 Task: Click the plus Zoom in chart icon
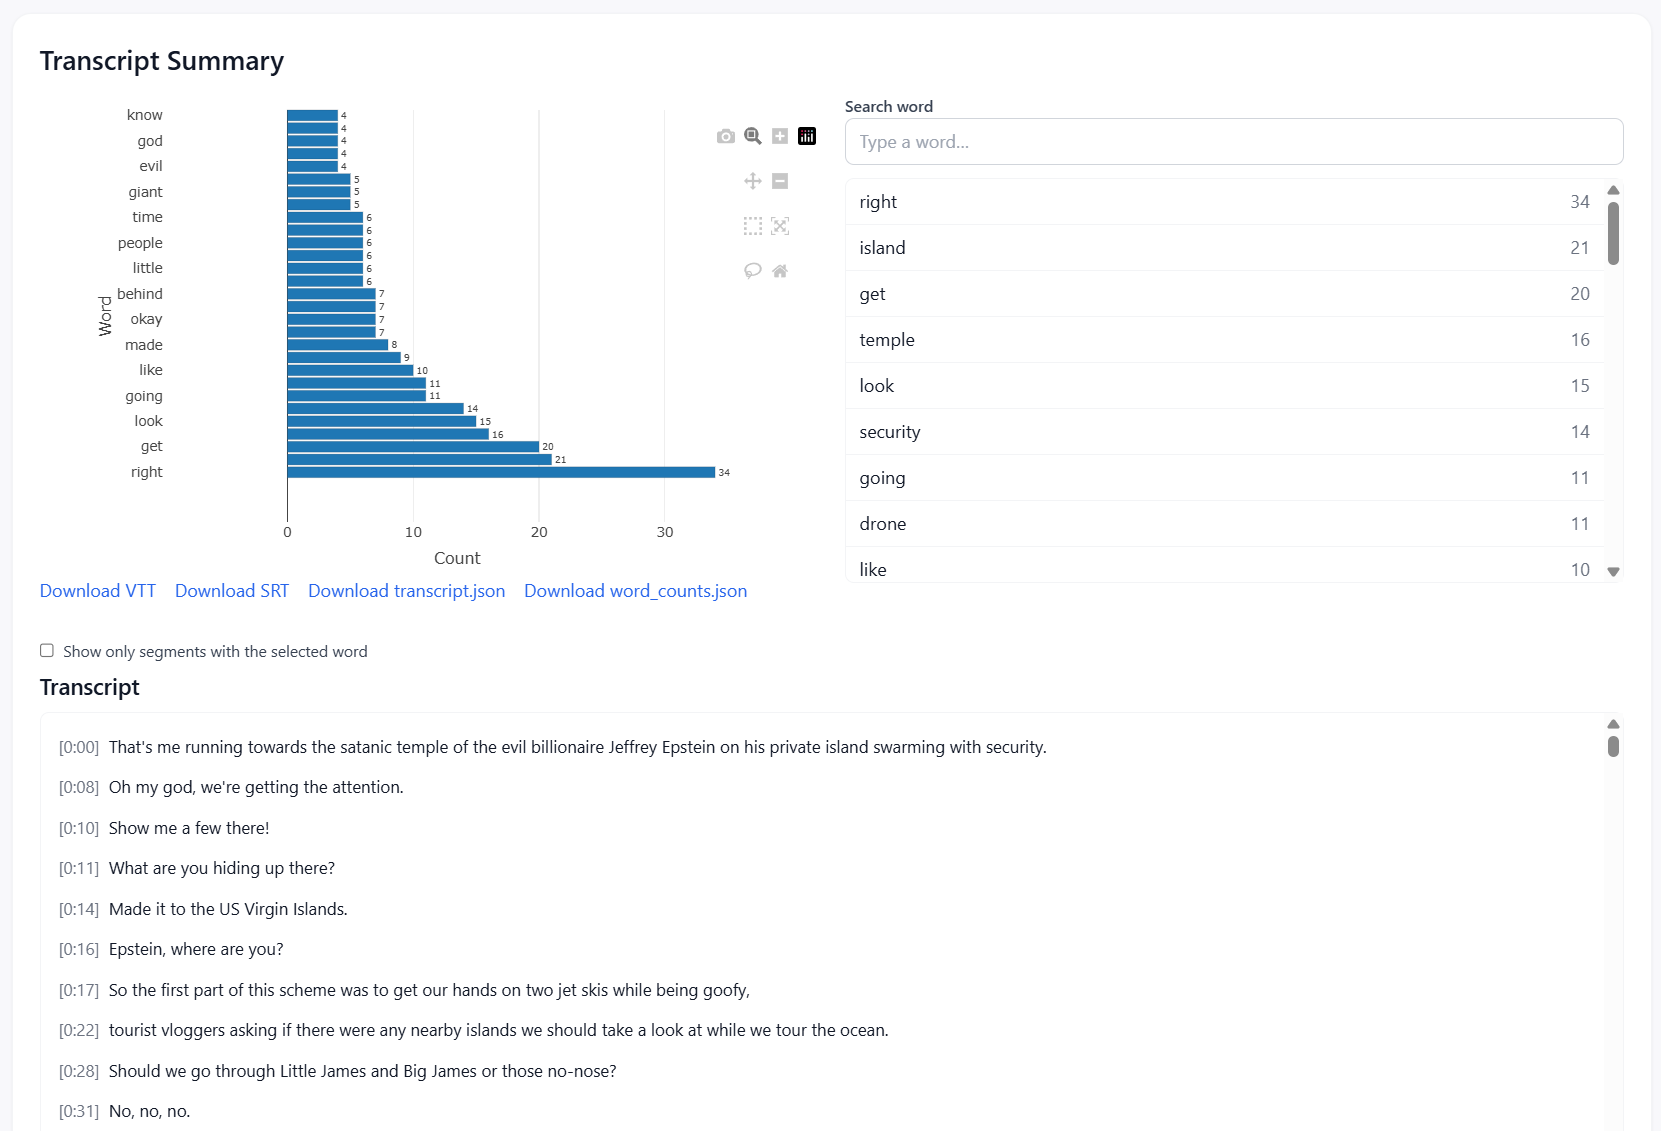tap(780, 136)
